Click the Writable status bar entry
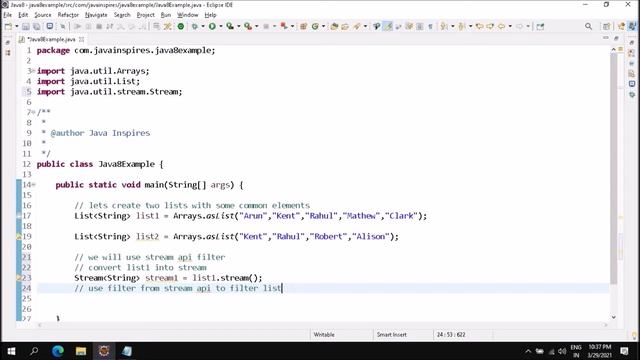 coord(324,335)
